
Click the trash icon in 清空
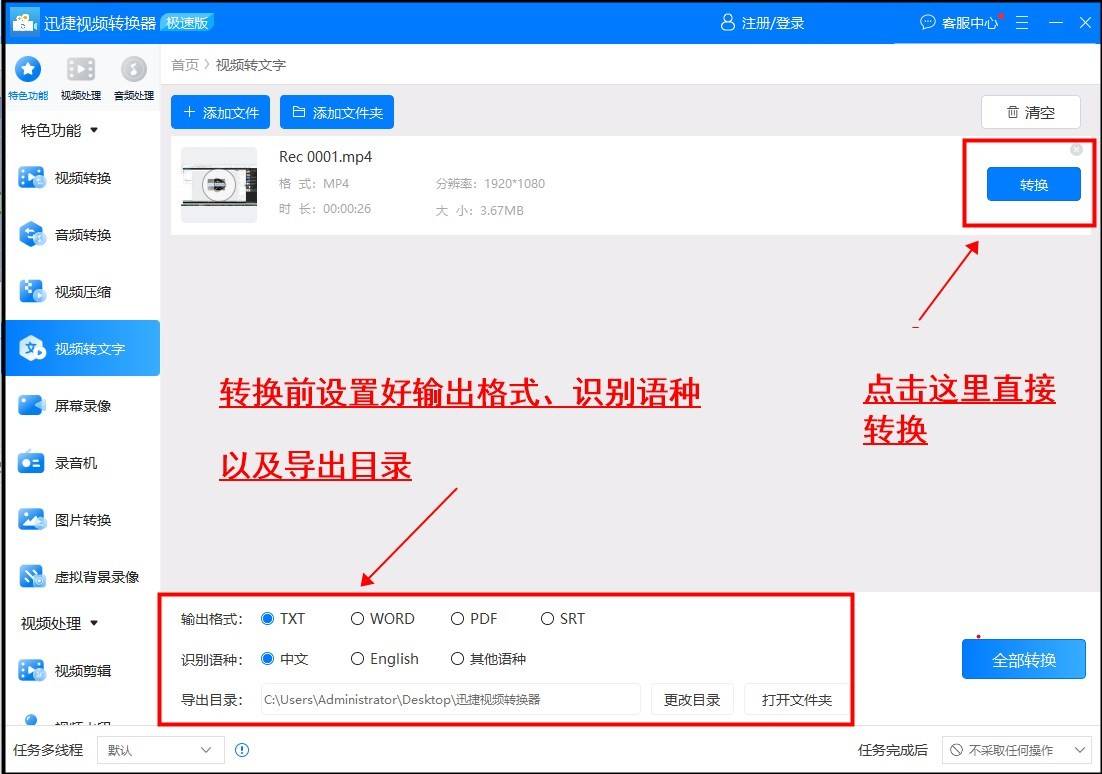(1013, 112)
